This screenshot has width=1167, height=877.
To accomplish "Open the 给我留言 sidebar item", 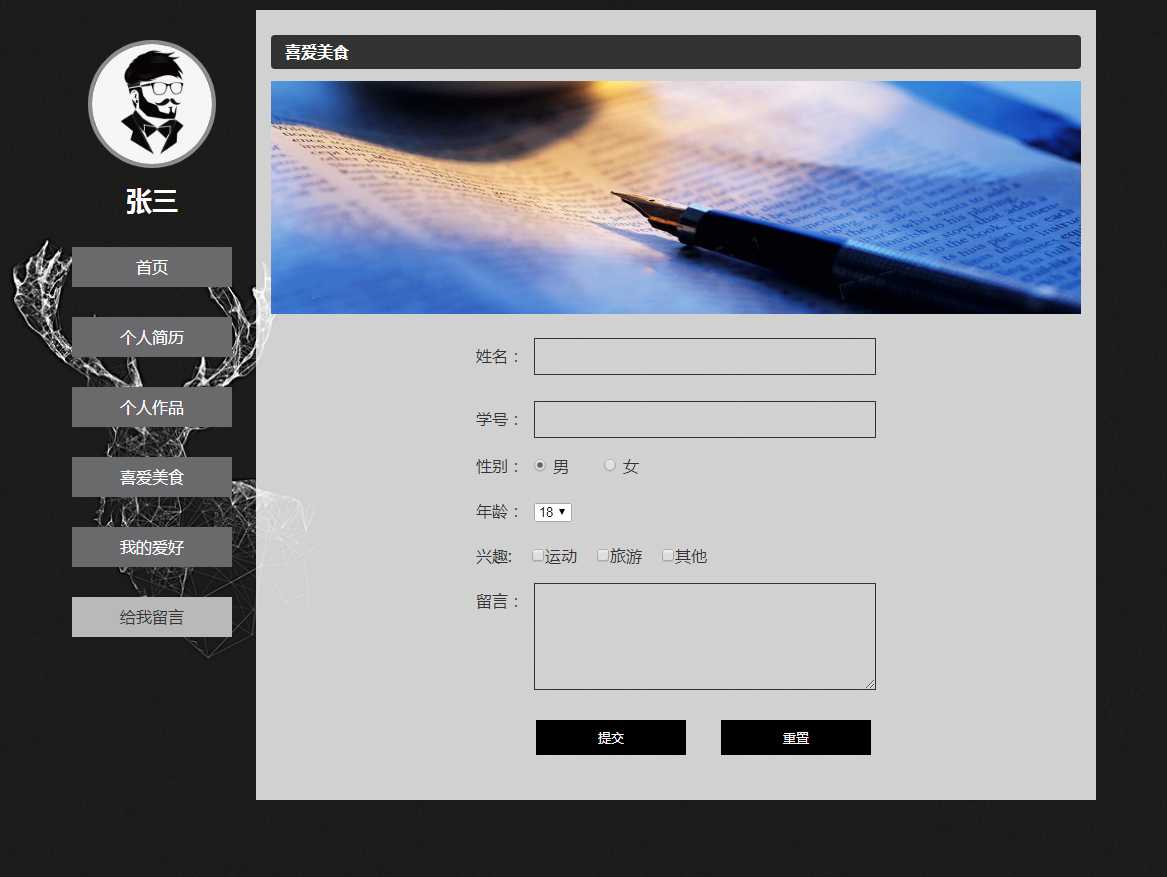I will click(x=152, y=617).
